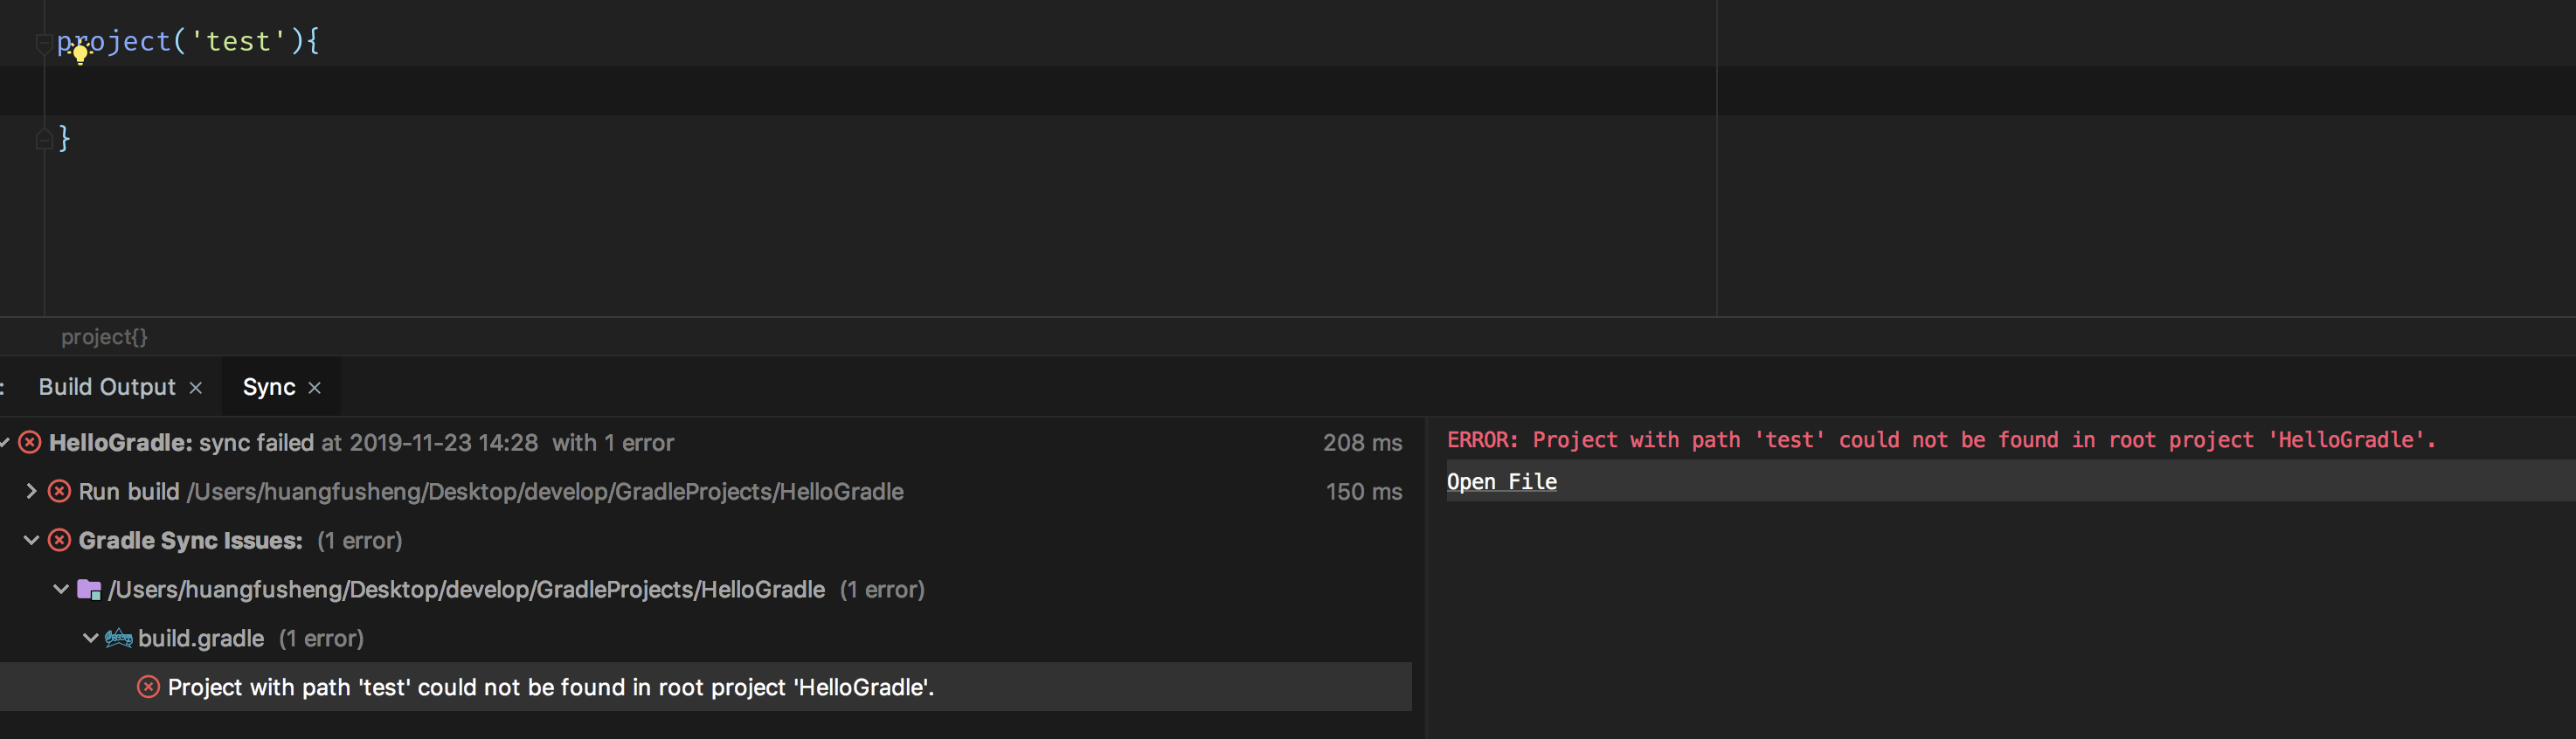The image size is (2576, 739).
Task: Expand the Run build node
Action: pos(31,491)
